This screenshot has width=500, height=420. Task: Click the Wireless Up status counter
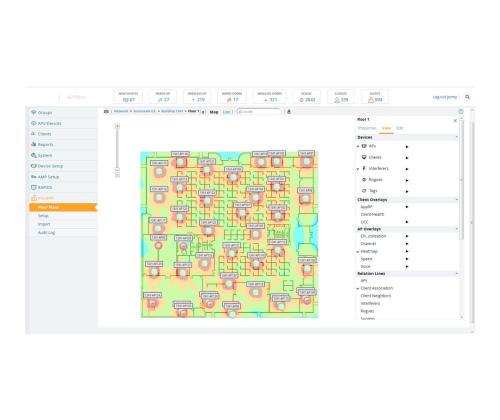197,97
